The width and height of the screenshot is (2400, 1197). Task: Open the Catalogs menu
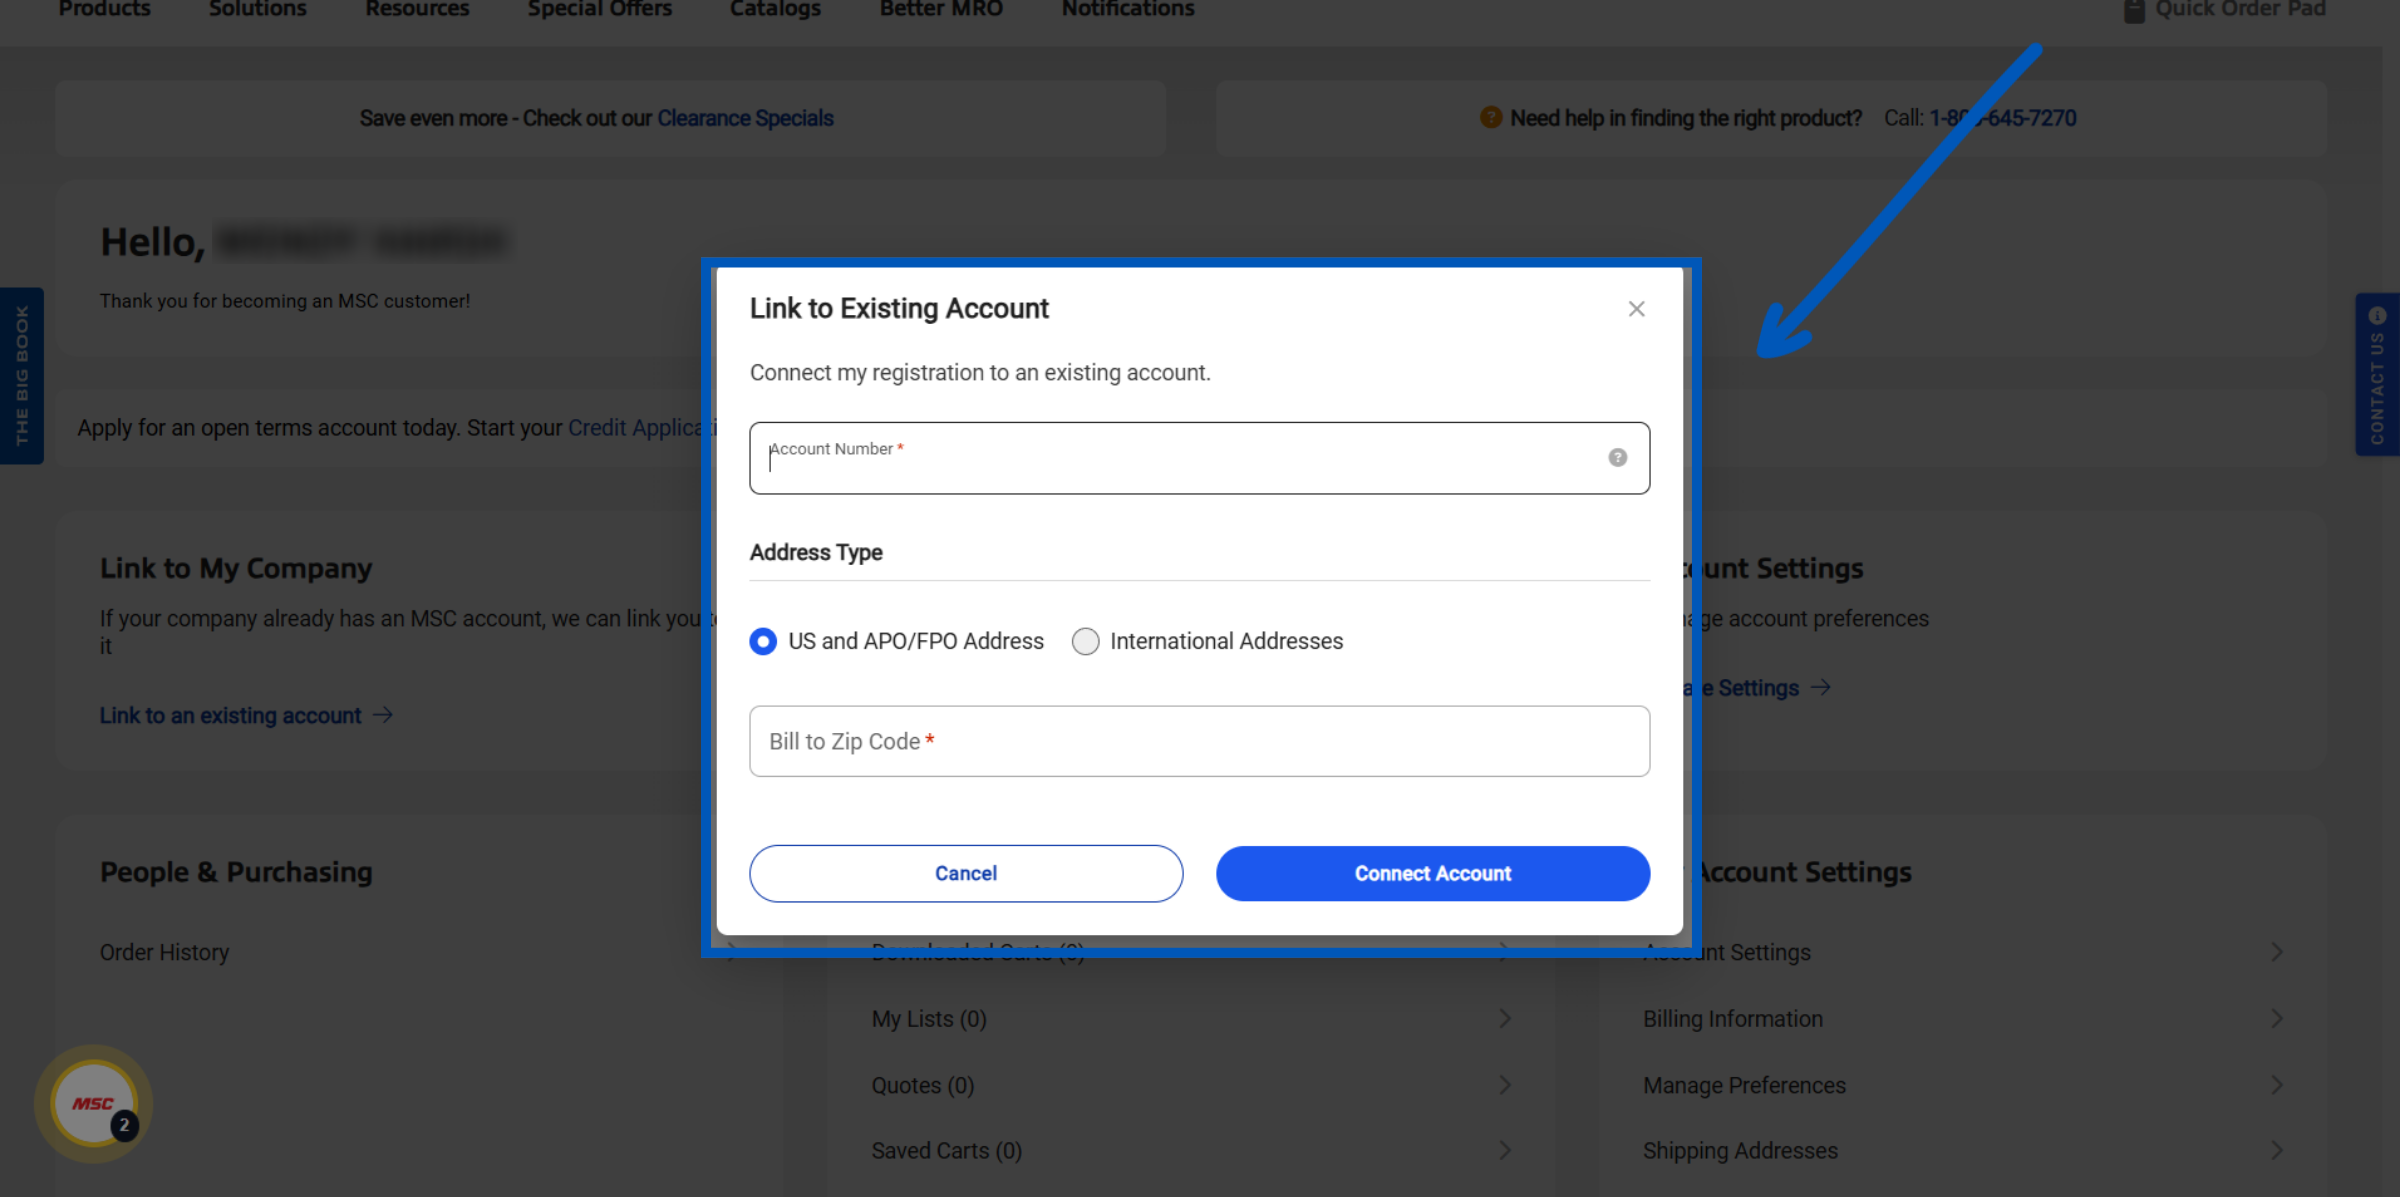775,9
